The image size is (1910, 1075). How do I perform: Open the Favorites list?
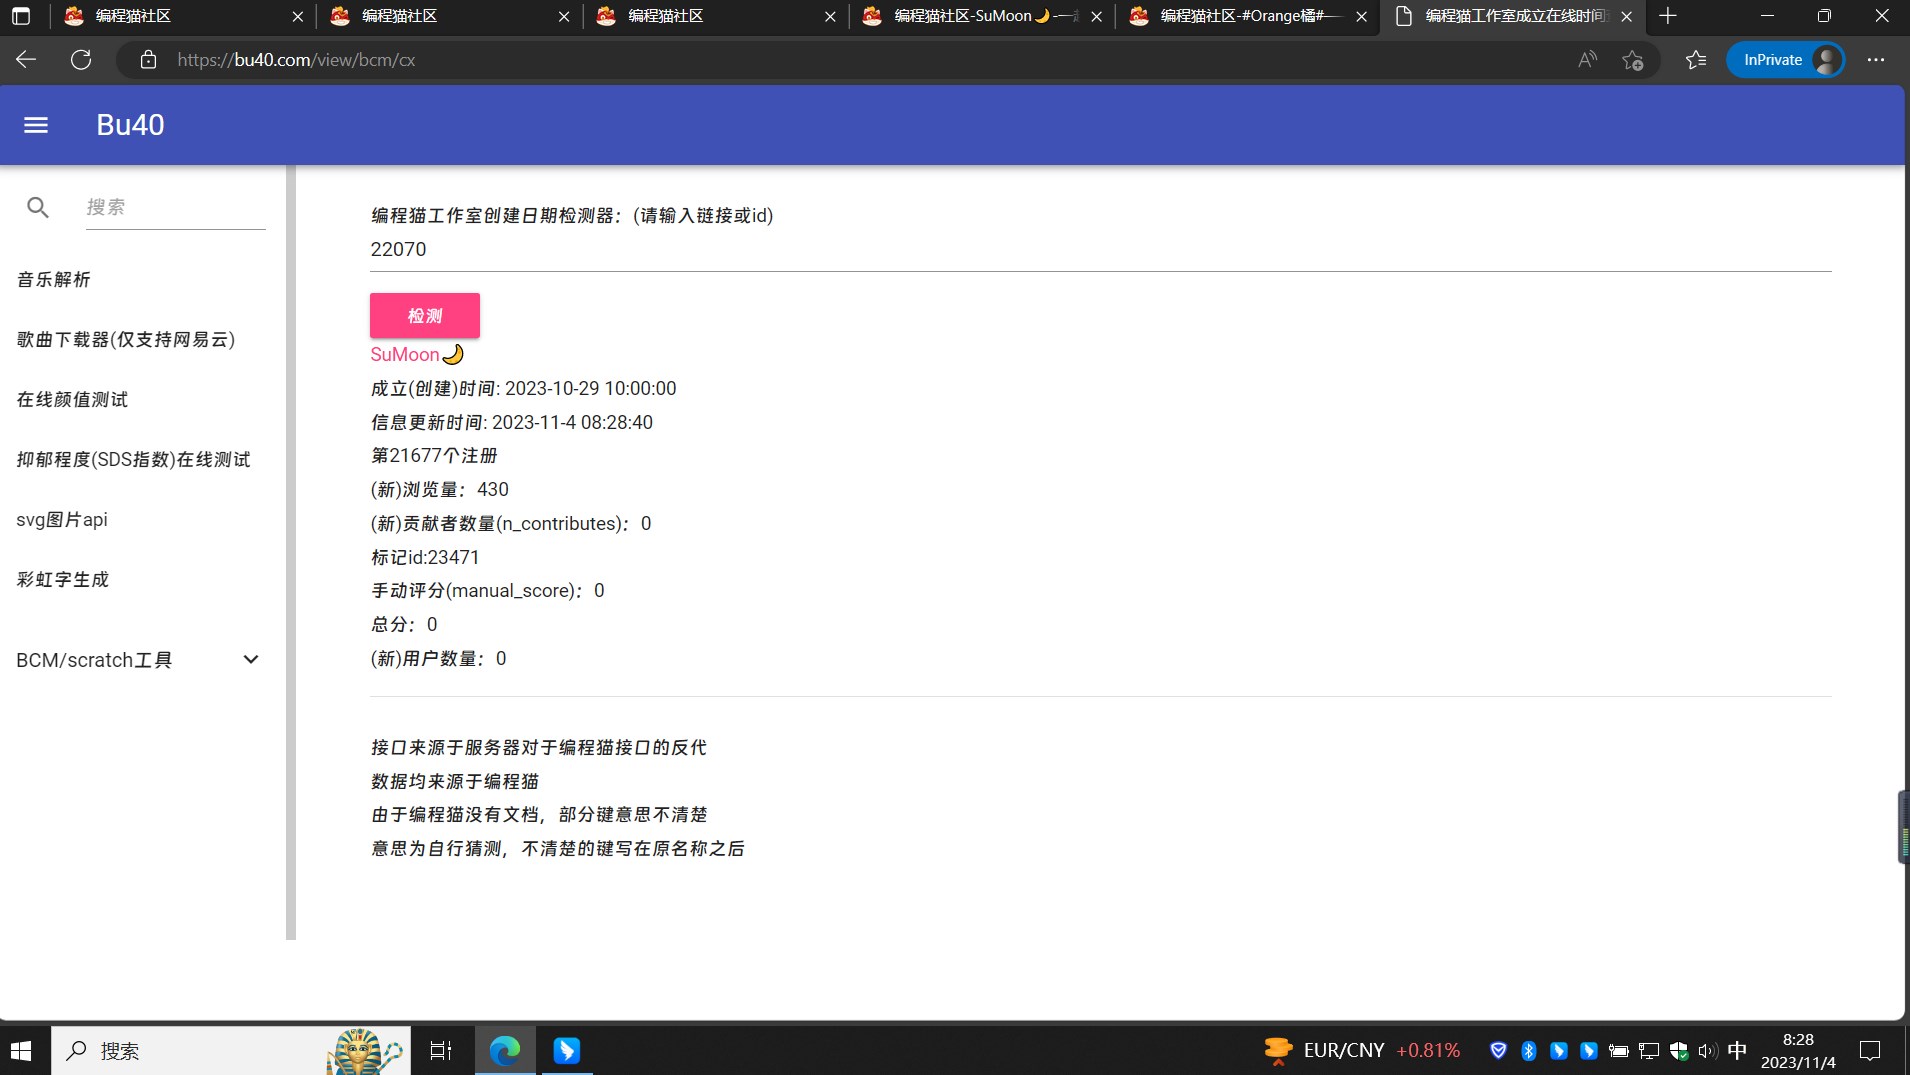1696,60
